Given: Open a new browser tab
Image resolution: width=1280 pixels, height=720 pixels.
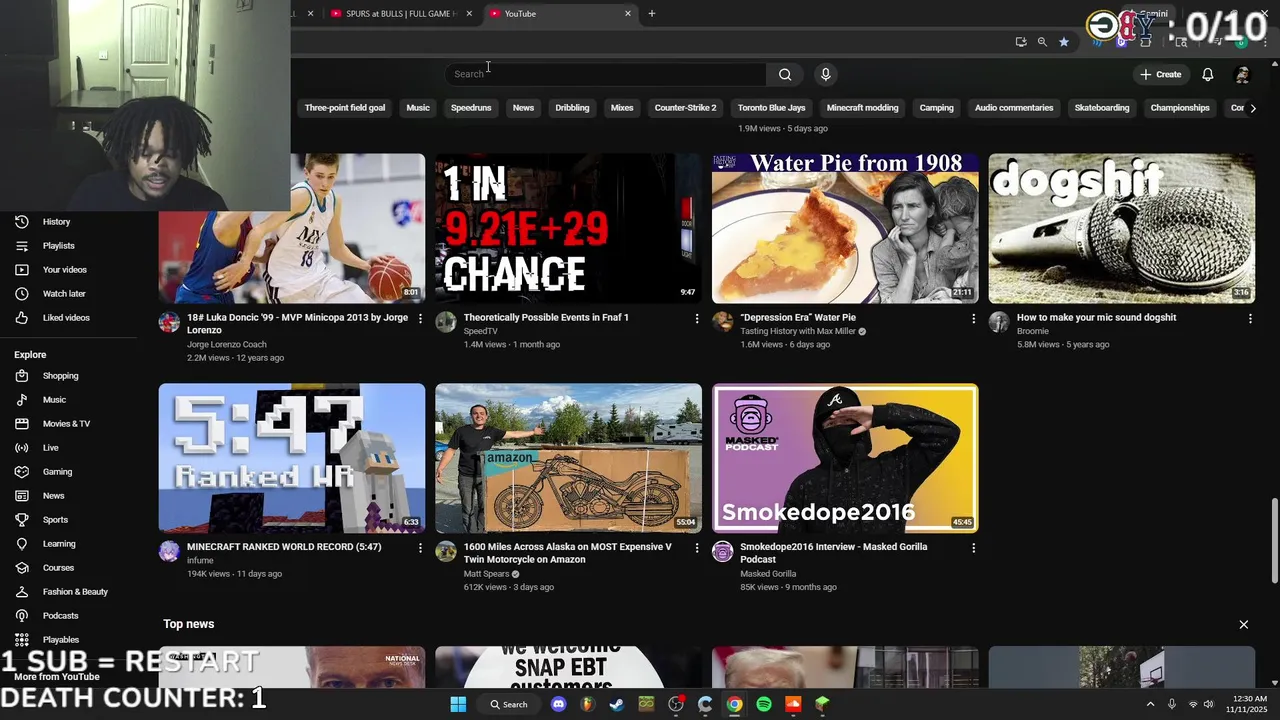Looking at the screenshot, I should pos(652,14).
